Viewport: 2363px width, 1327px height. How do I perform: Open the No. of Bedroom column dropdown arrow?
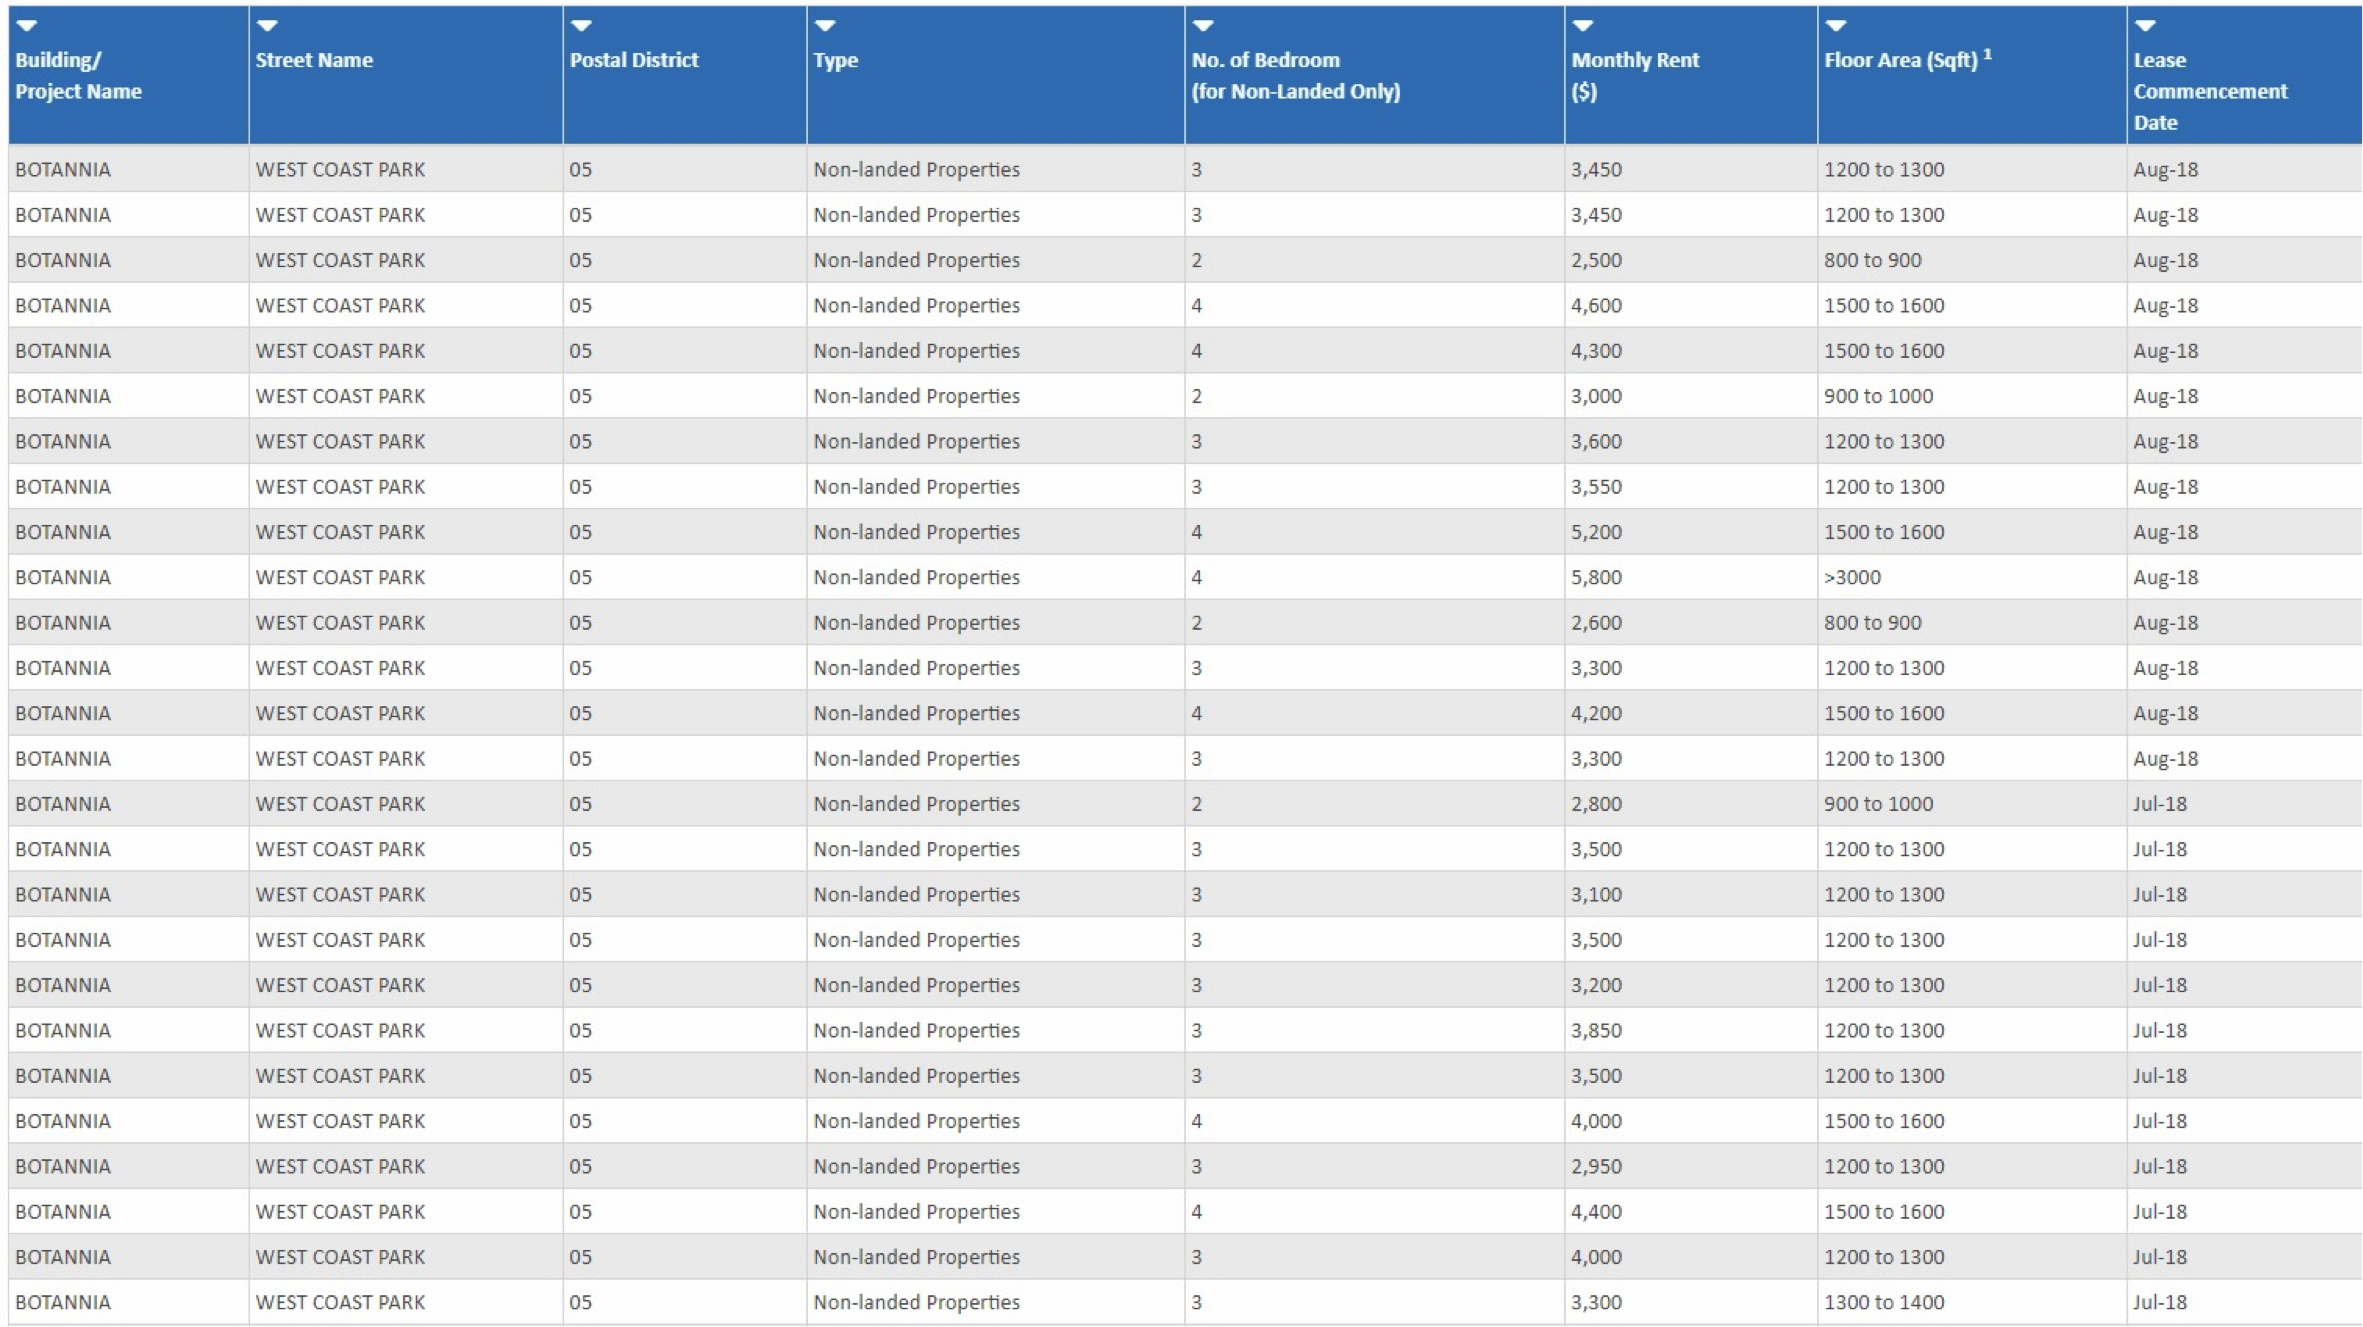pos(1203,26)
